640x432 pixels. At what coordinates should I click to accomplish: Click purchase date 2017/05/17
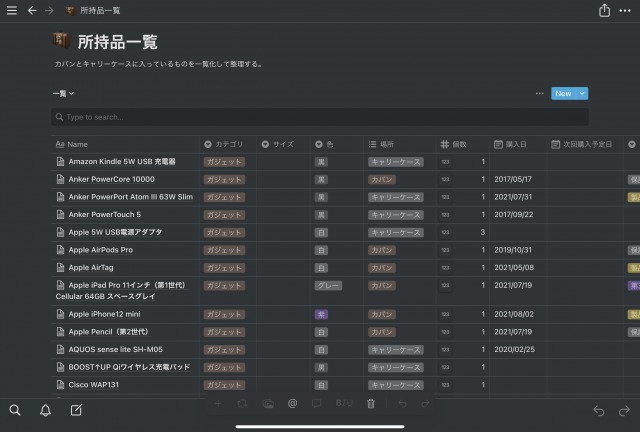click(x=513, y=179)
